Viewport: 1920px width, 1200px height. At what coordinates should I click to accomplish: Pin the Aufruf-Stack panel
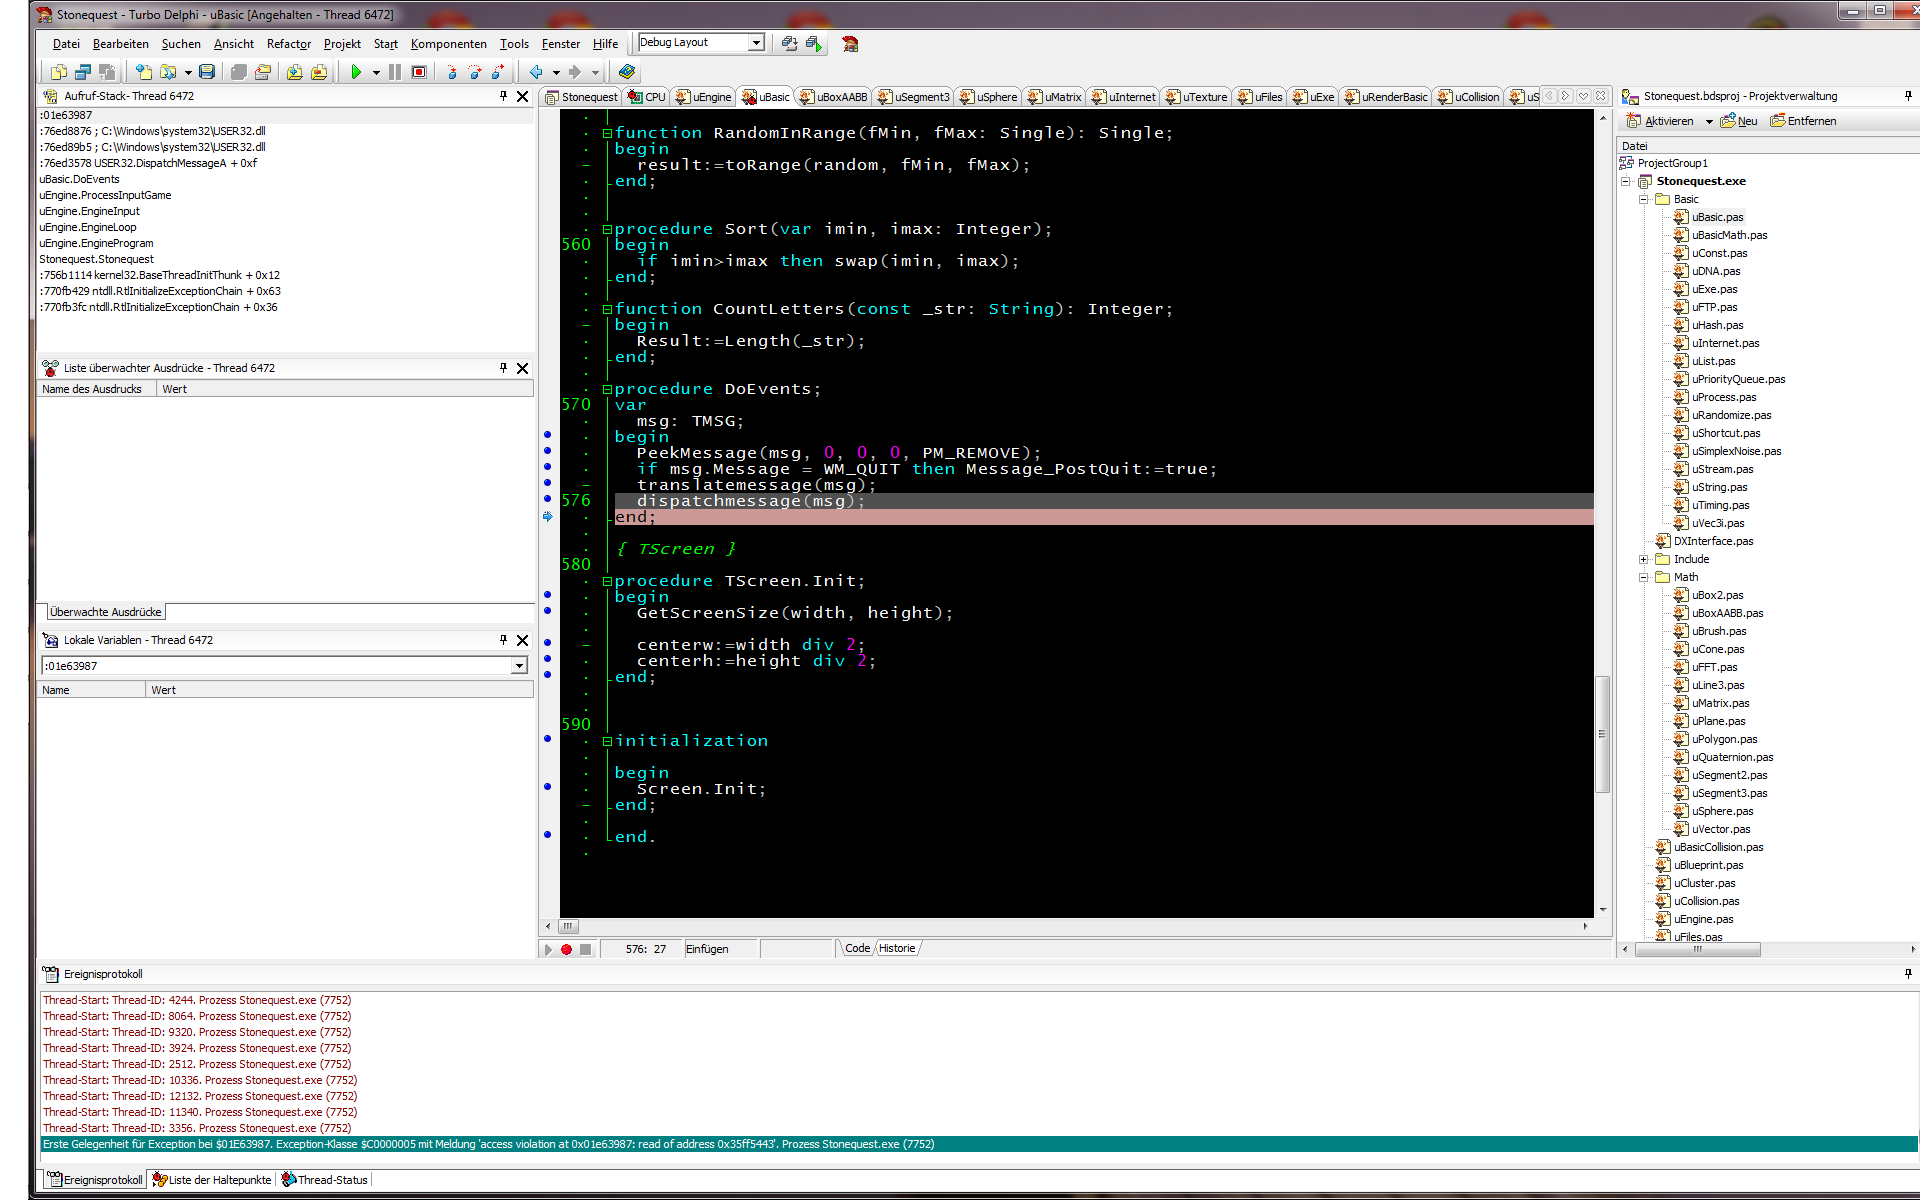point(503,96)
